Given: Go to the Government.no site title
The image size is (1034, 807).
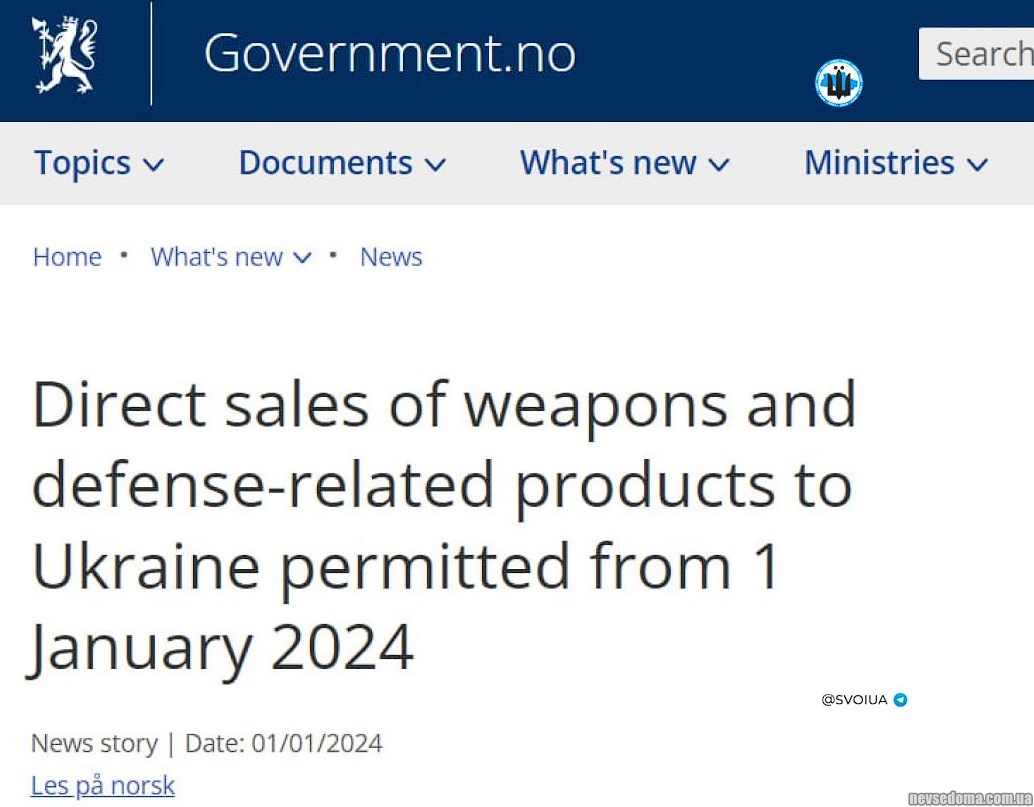Looking at the screenshot, I should 389,54.
